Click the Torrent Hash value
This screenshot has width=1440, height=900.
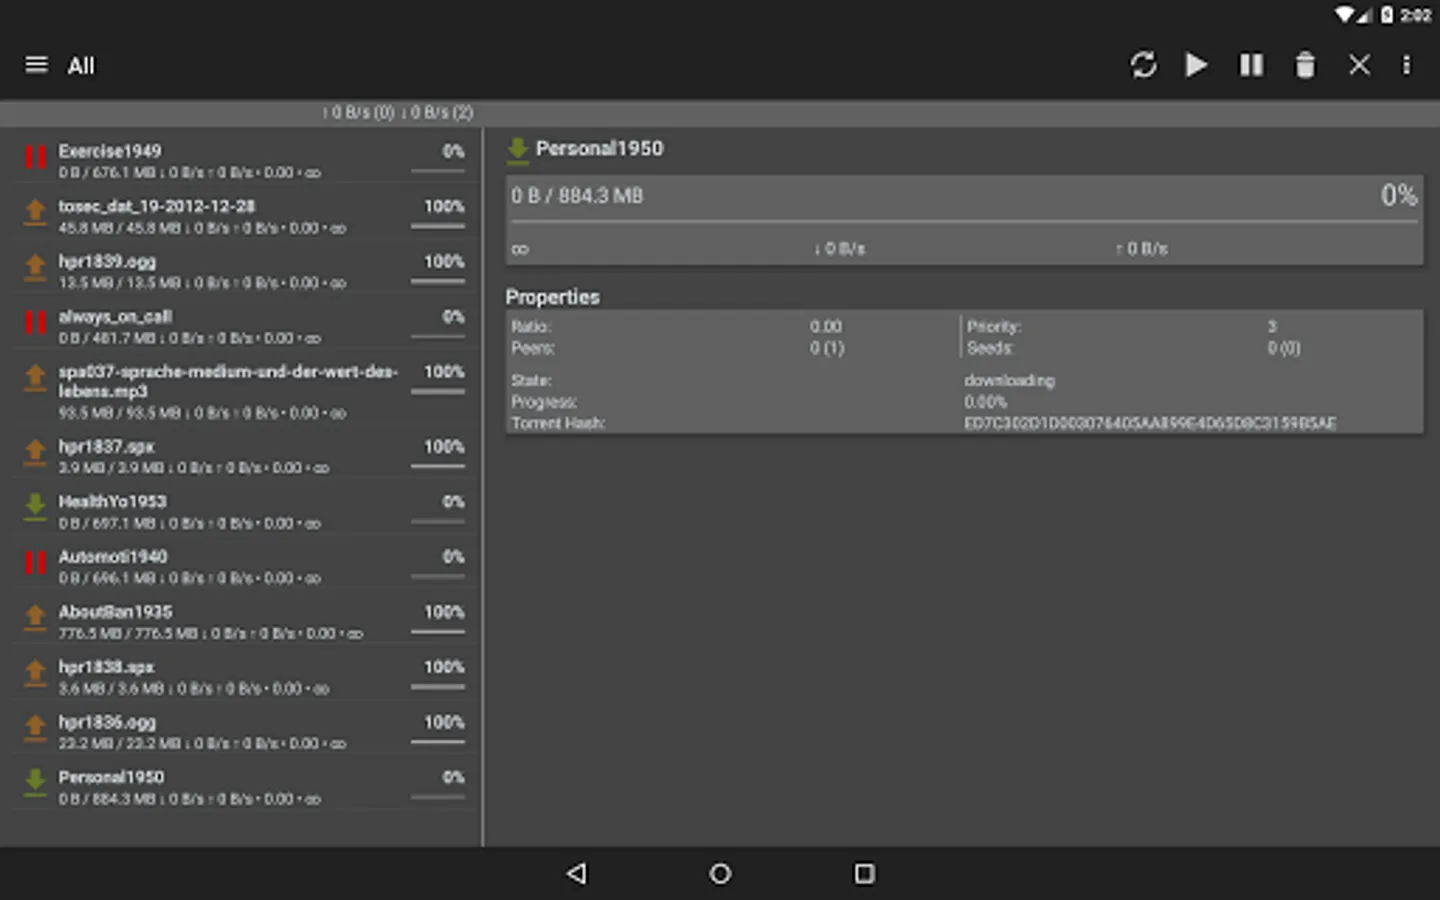point(1150,423)
